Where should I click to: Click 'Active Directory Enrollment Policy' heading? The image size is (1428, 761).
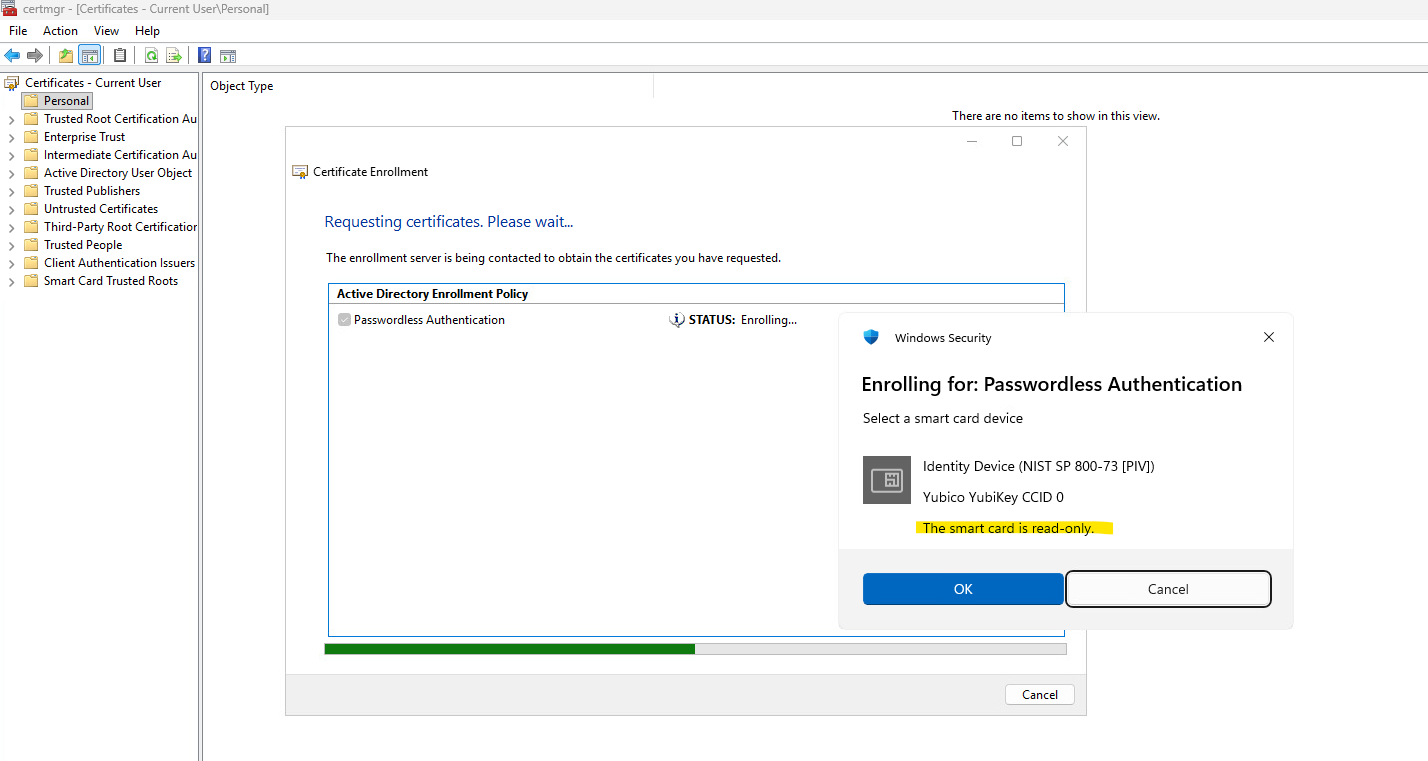point(432,294)
